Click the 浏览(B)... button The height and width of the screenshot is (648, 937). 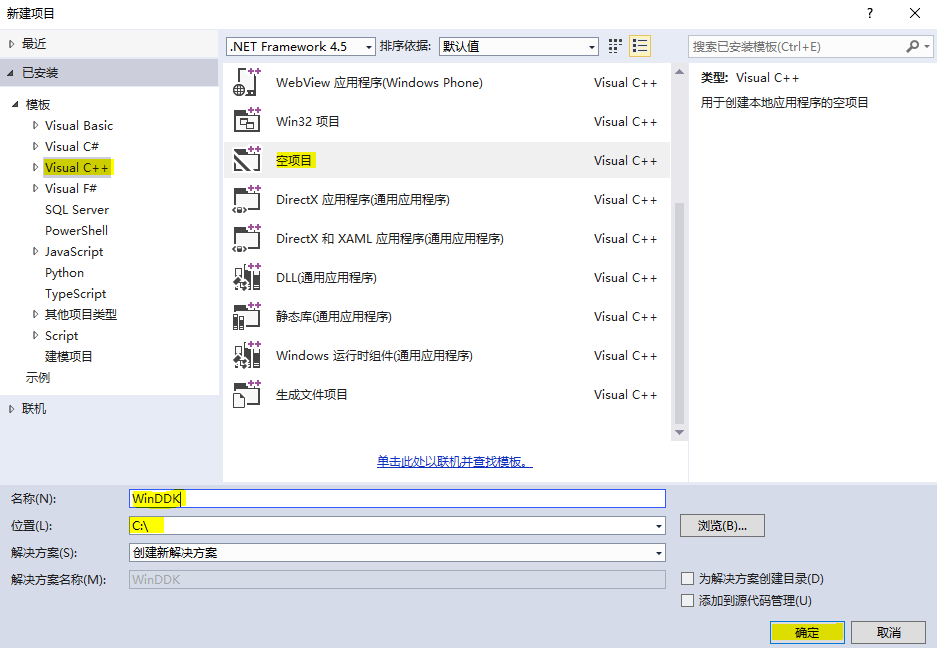point(722,526)
